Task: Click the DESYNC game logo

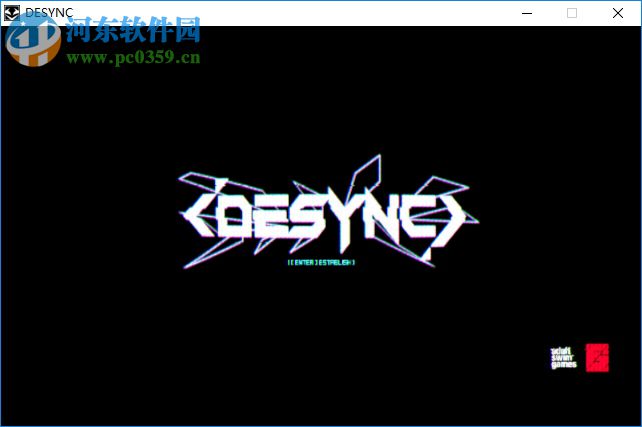Action: tap(328, 212)
